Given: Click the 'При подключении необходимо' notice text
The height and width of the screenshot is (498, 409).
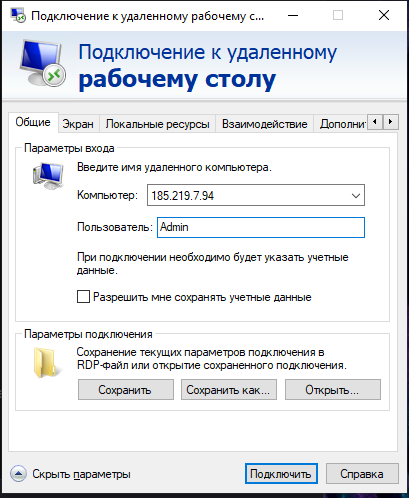Looking at the screenshot, I should 213,263.
